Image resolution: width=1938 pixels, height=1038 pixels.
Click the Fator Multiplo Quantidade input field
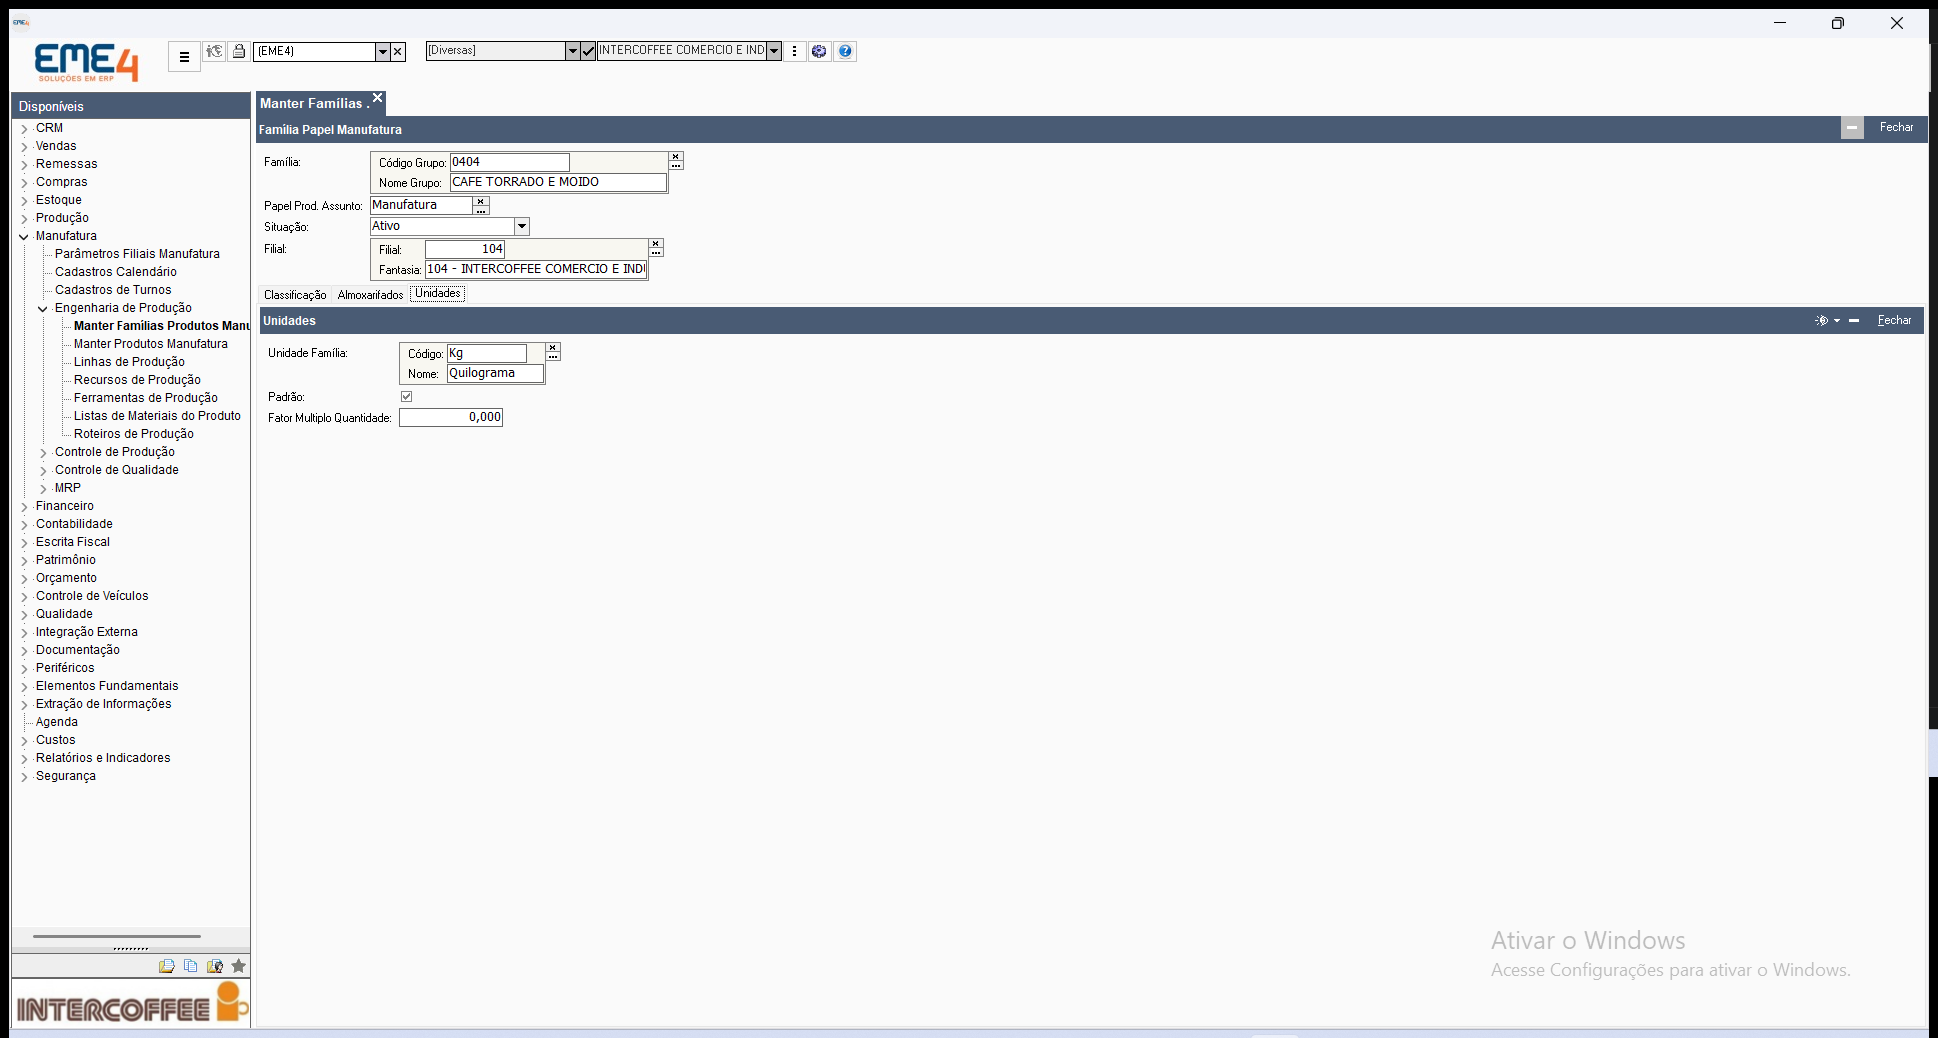point(451,418)
